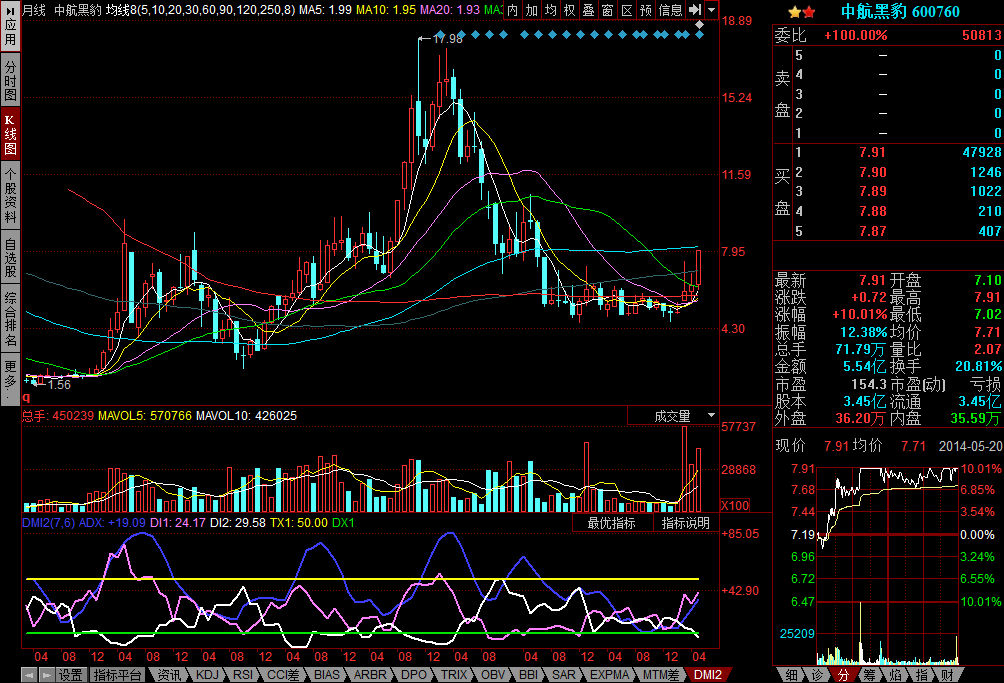This screenshot has height=683, width=1004.
Task: Click the 叠 overlay toolbar button
Action: [x=588, y=10]
